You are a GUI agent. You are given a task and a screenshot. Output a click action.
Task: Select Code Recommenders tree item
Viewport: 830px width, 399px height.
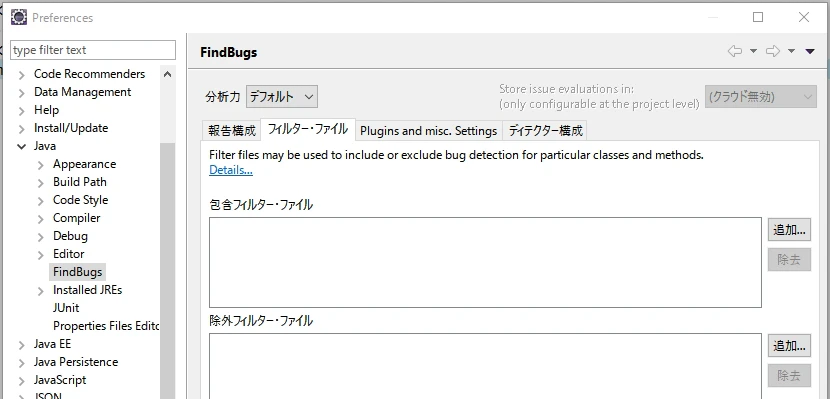(x=89, y=74)
